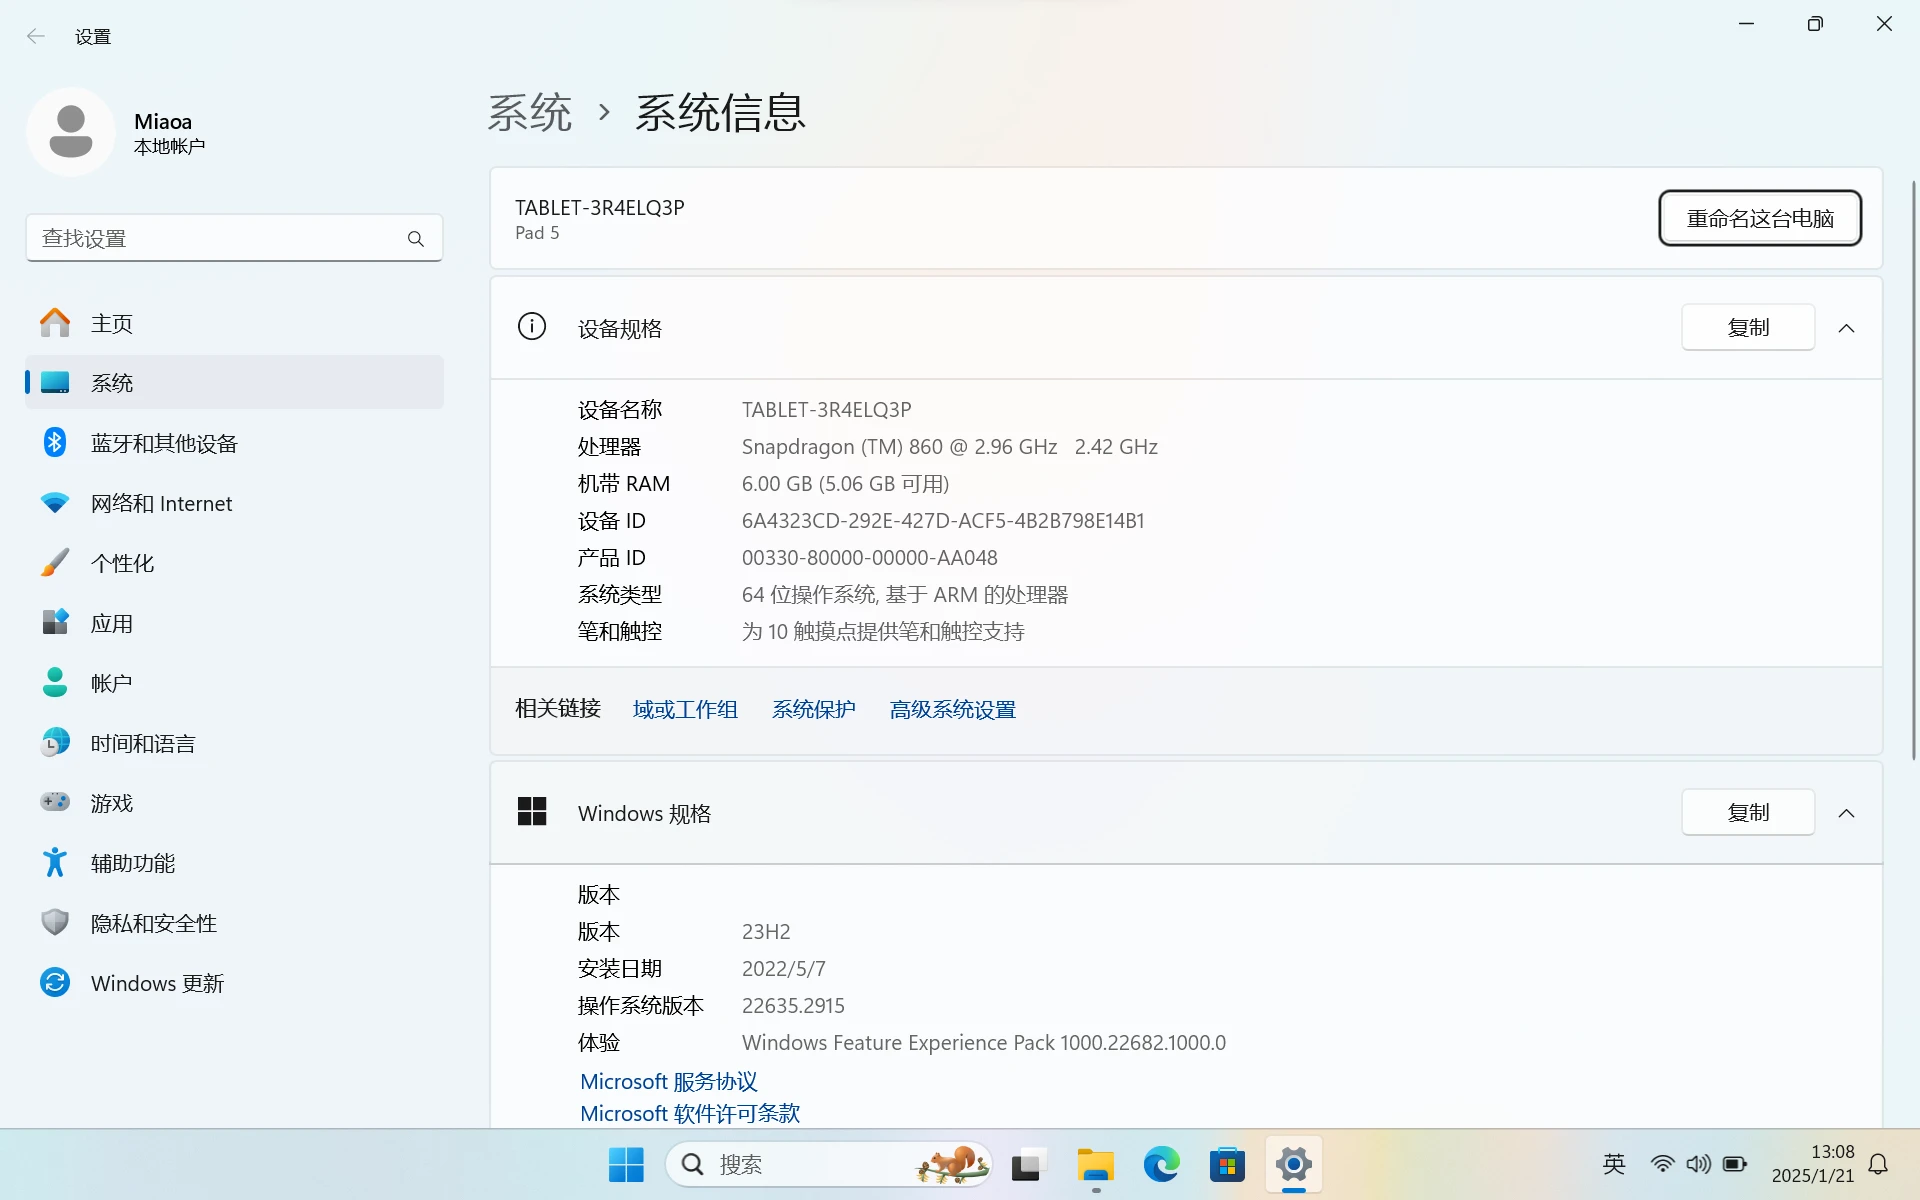Screen dimensions: 1920x1200
Task: Click 重命名这台电脑 button
Action: click(1759, 218)
